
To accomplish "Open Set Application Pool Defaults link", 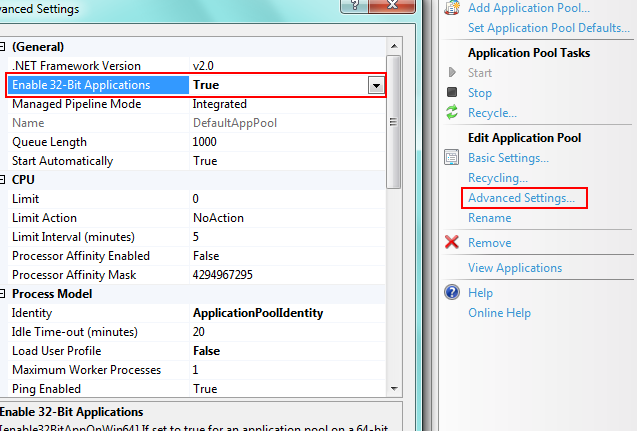I will [548, 28].
